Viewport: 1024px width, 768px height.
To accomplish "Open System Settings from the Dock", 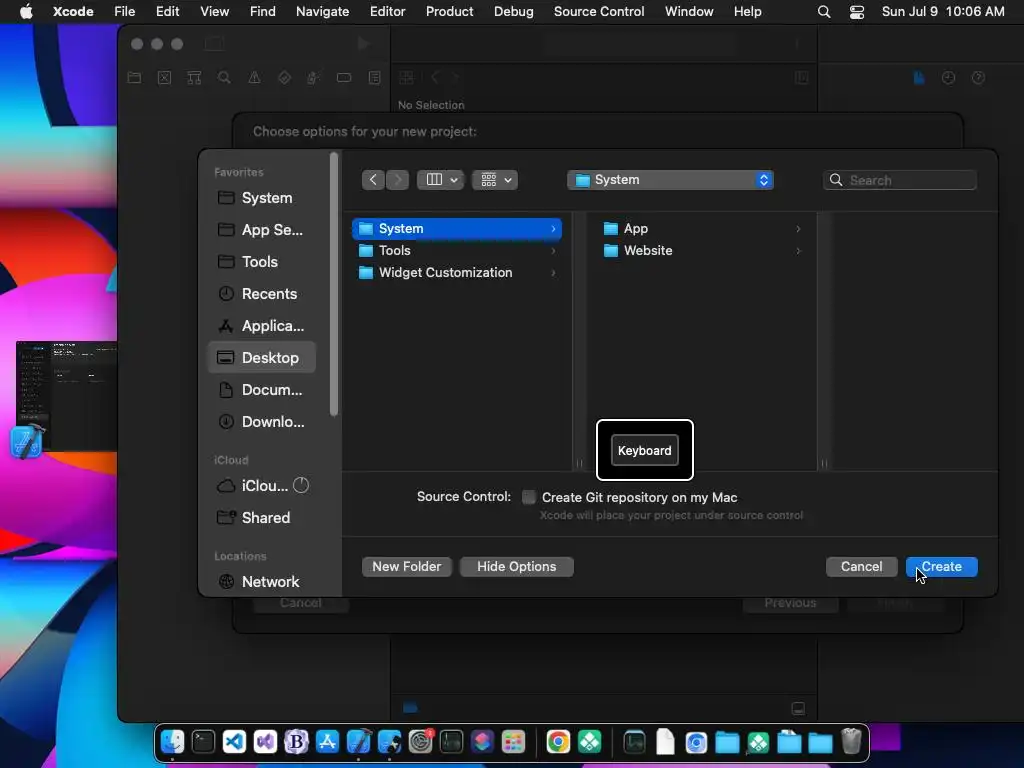I will click(x=421, y=742).
